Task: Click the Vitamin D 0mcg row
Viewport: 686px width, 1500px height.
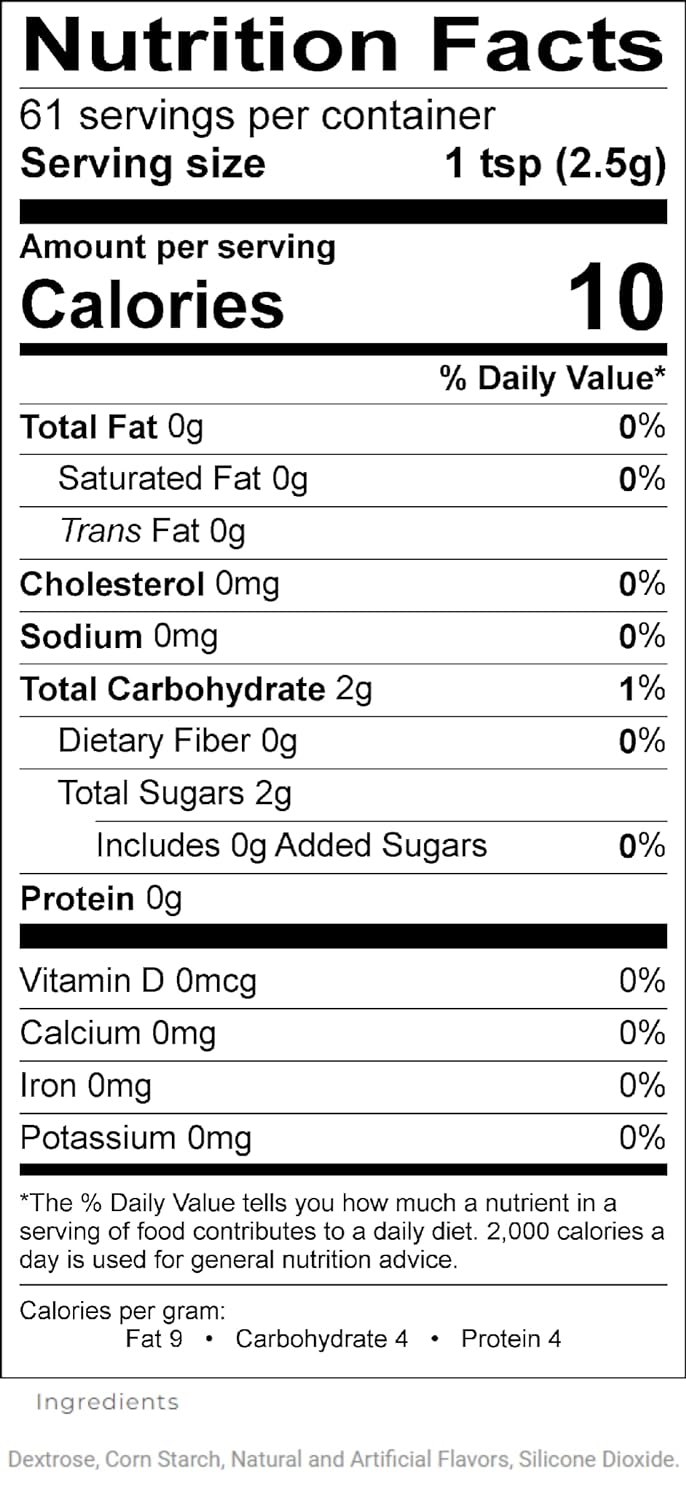Action: [138, 981]
